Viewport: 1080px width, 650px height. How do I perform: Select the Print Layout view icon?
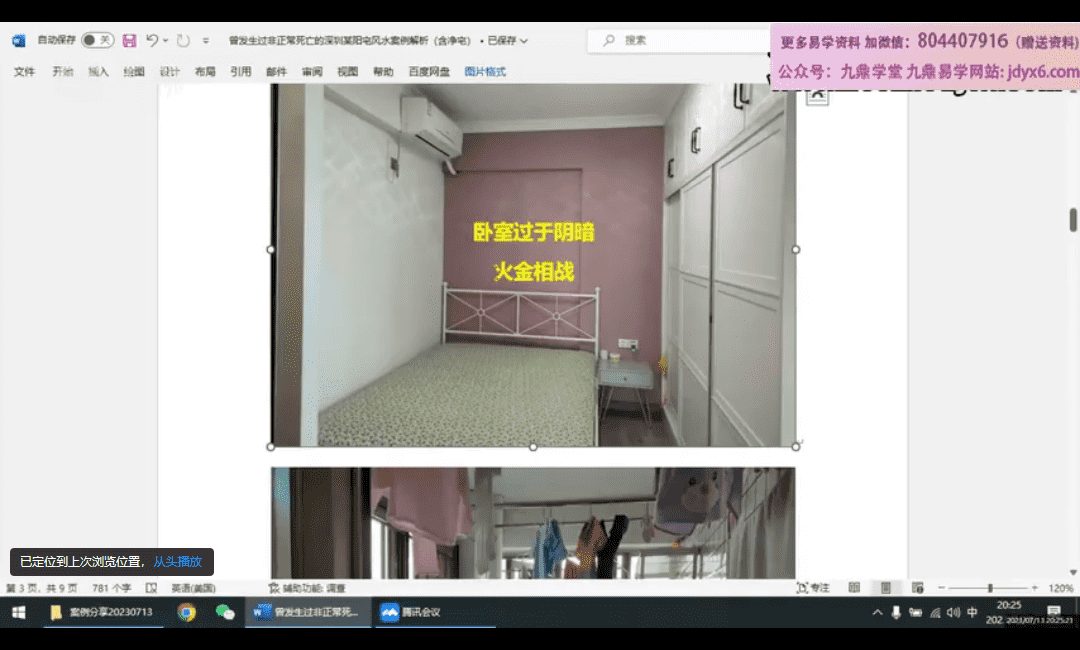pos(885,588)
